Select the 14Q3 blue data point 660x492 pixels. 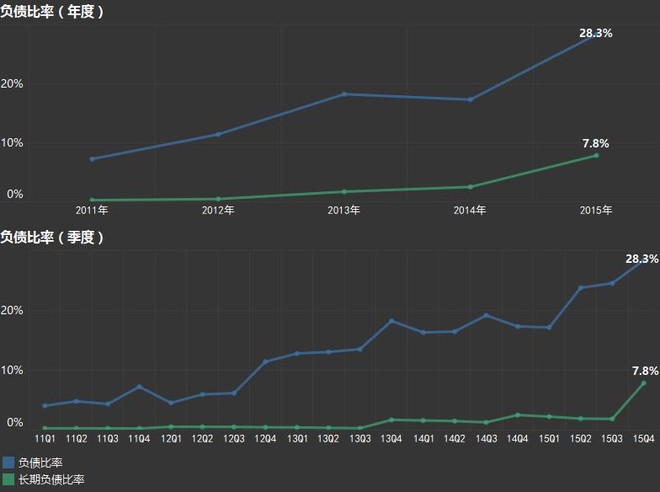486,315
